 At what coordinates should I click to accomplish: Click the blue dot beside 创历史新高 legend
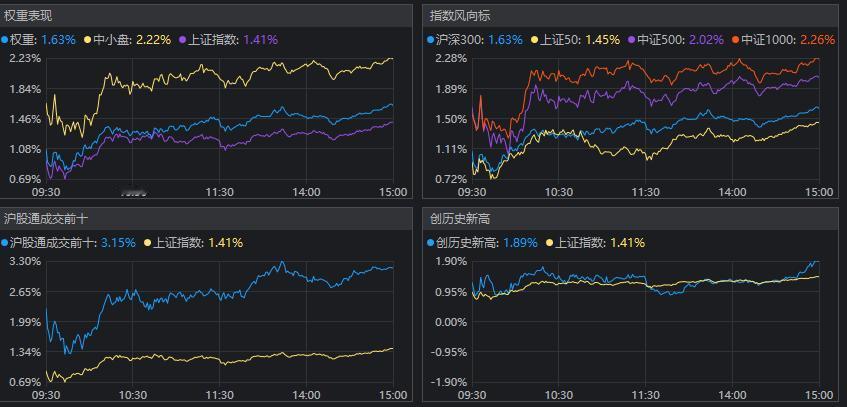431,243
